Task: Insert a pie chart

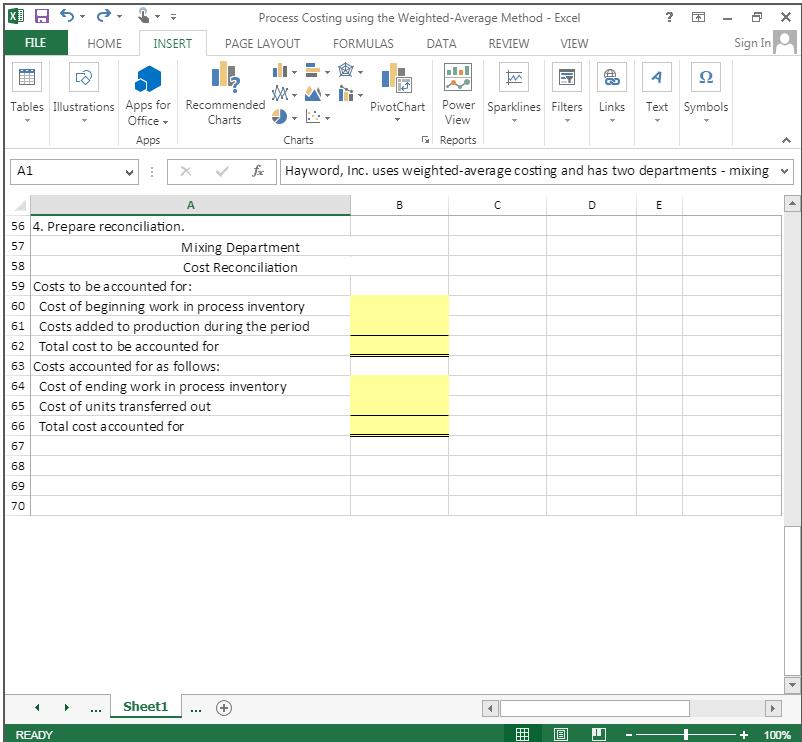Action: pos(279,116)
